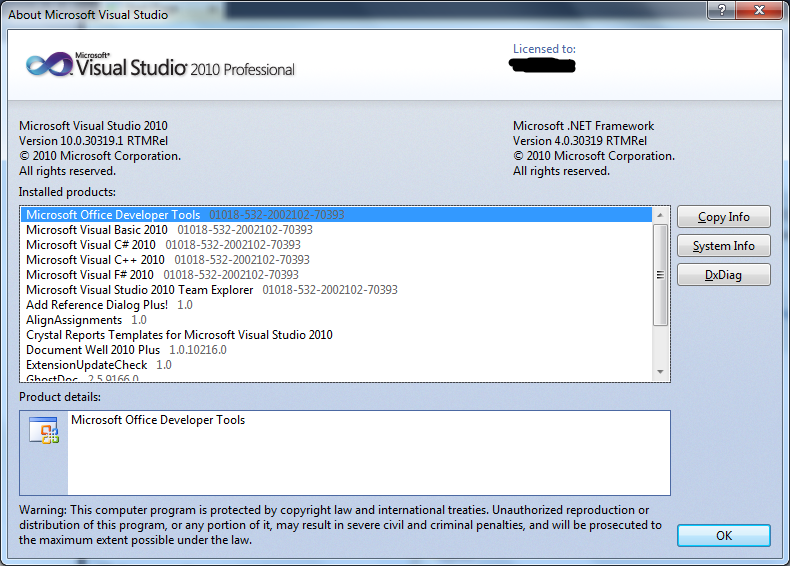Select Visual Studio 2010 Team Explorer row
The height and width of the screenshot is (566, 790).
tap(337, 290)
